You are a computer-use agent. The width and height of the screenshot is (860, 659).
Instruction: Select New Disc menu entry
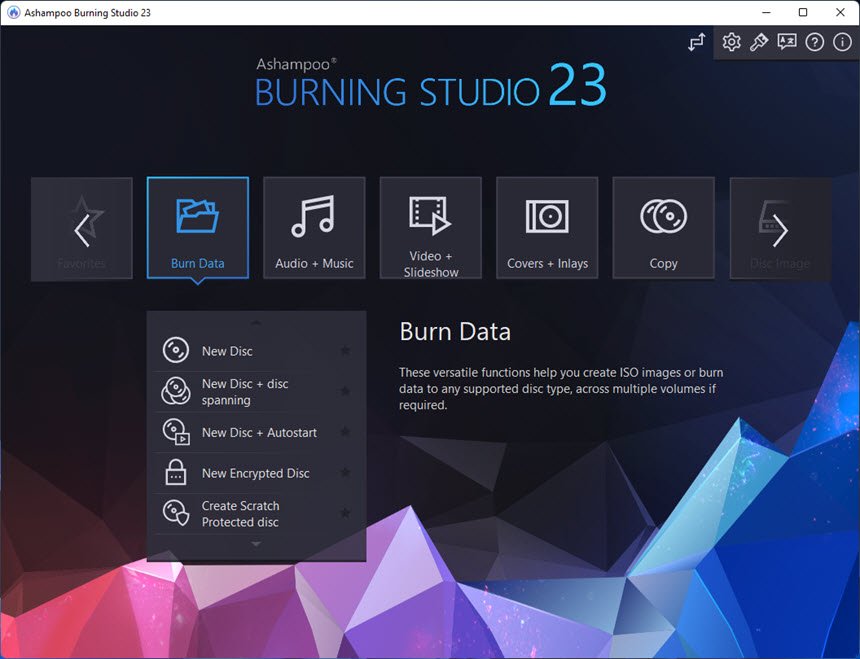(256, 351)
